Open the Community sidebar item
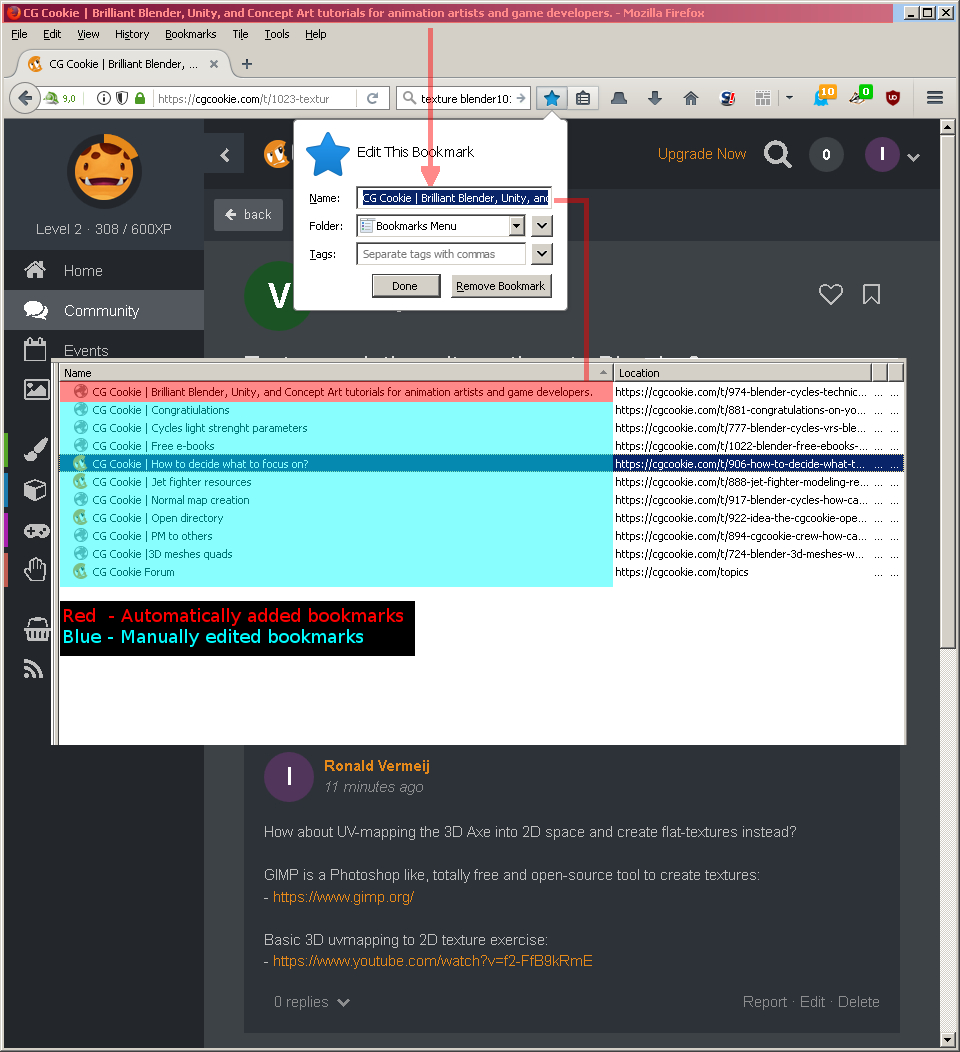 [x=104, y=310]
